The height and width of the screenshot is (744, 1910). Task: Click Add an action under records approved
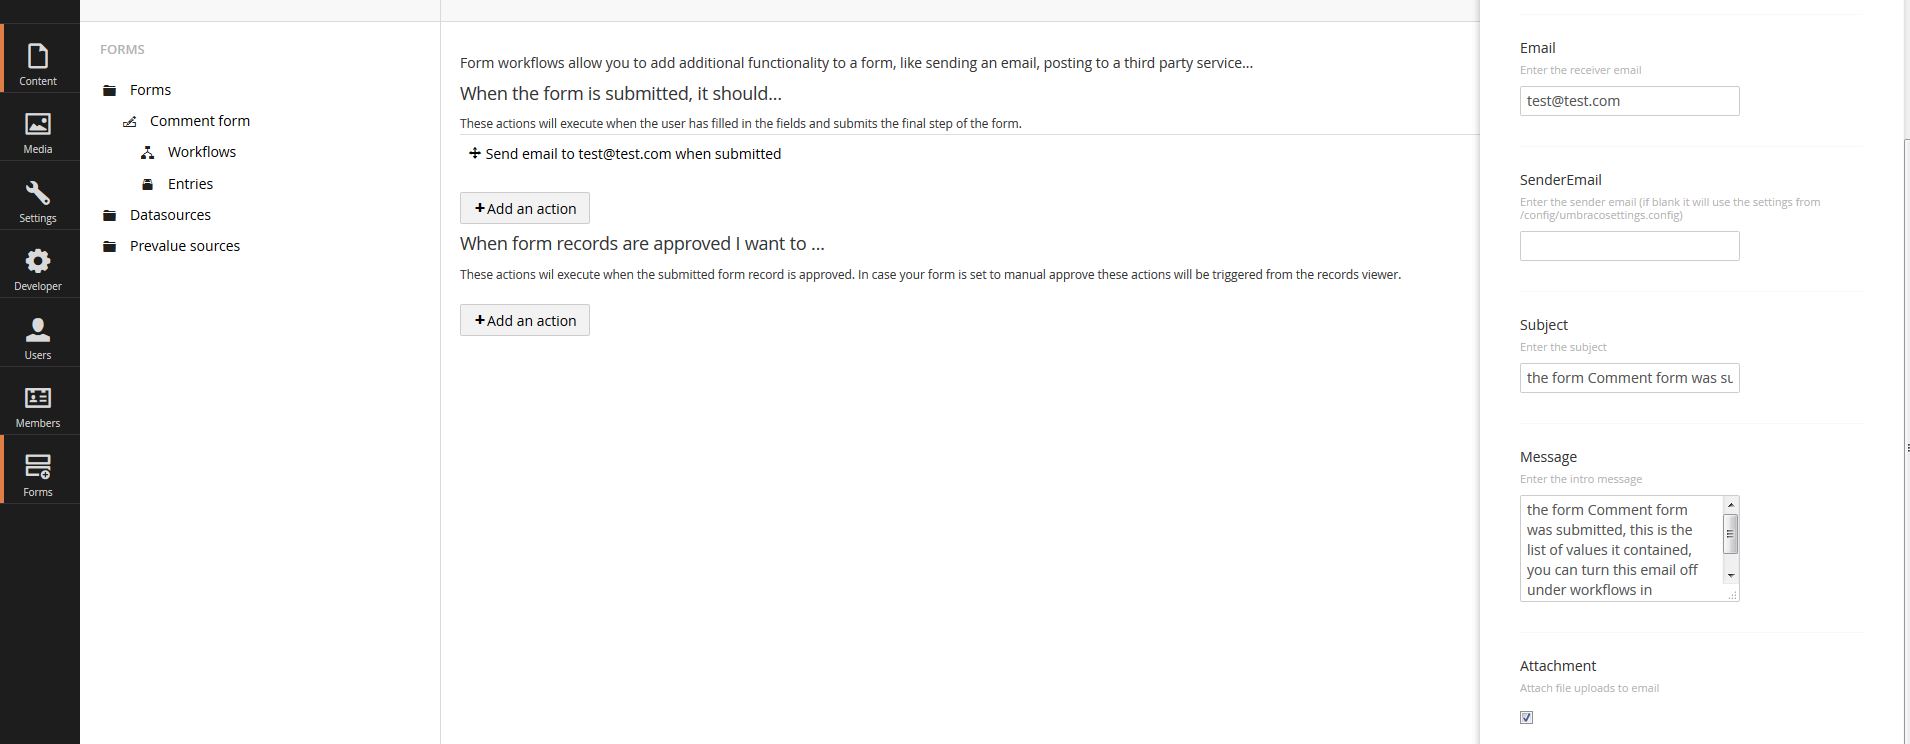pyautogui.click(x=525, y=320)
